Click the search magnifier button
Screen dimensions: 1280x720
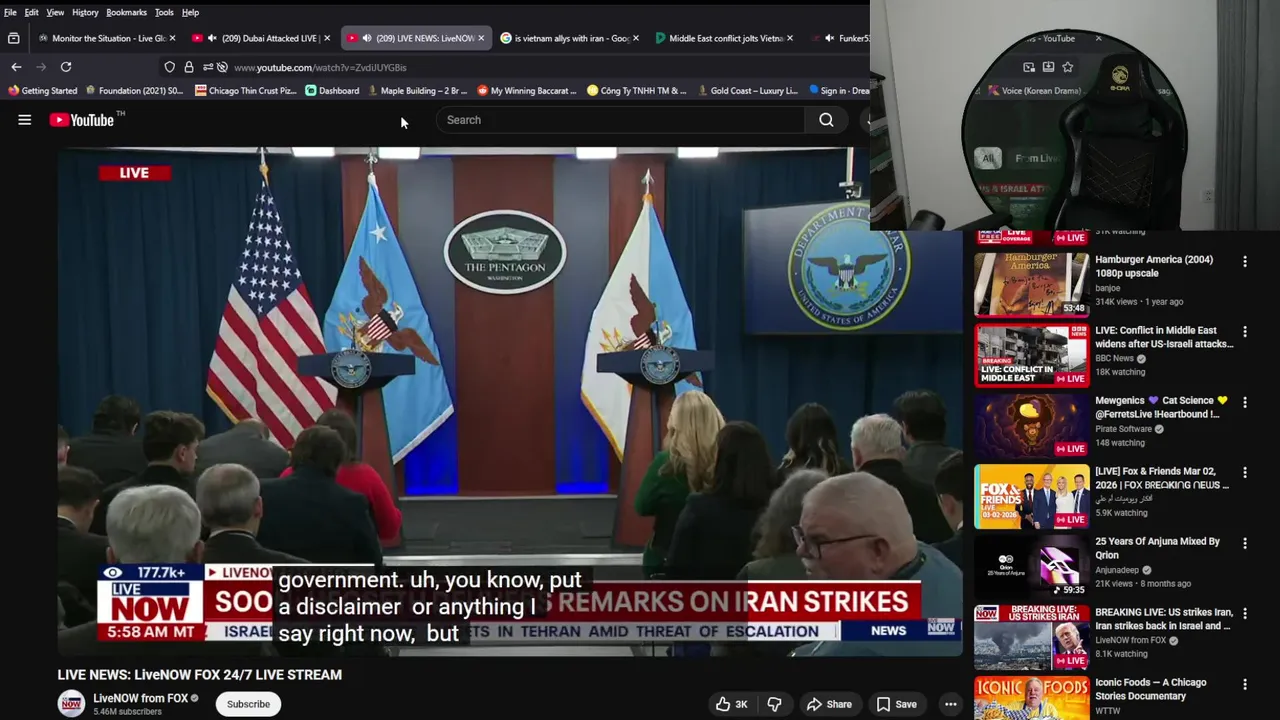click(x=826, y=120)
